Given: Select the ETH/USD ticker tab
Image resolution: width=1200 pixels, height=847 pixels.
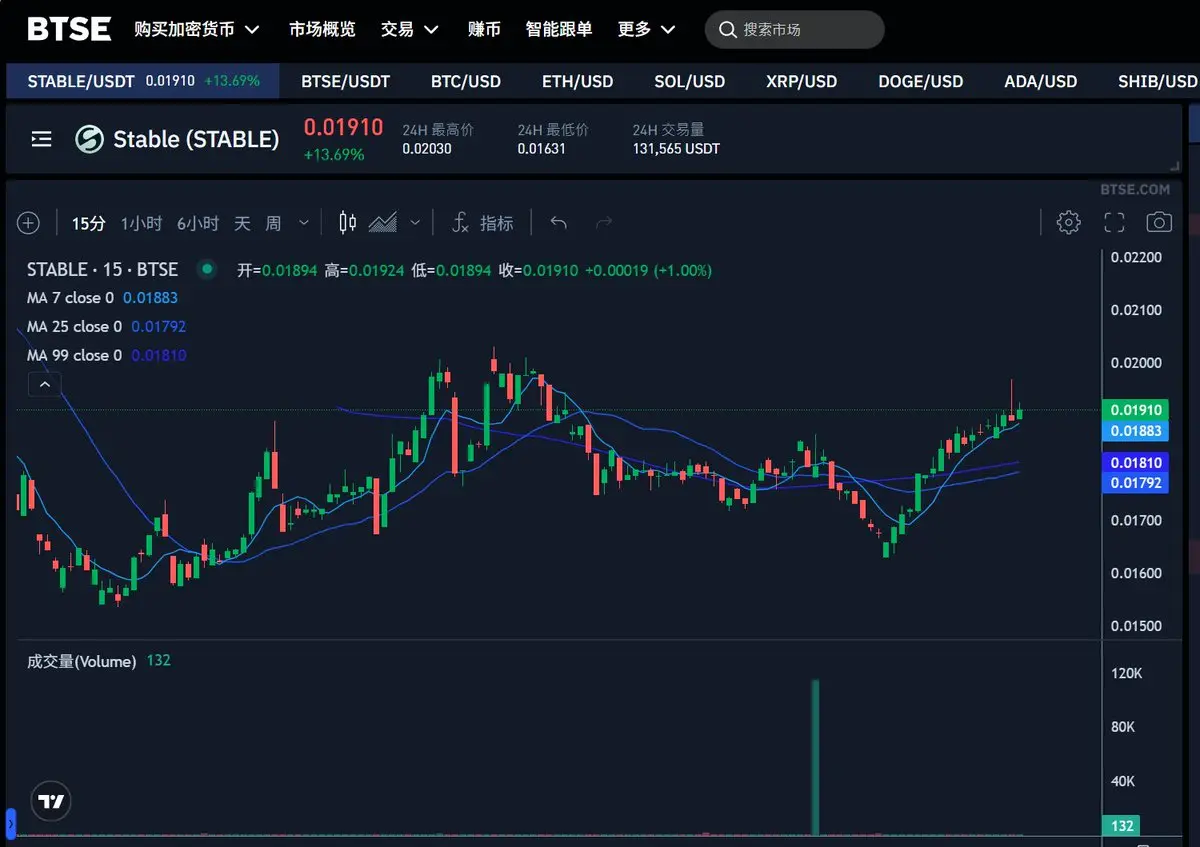Looking at the screenshot, I should pyautogui.click(x=578, y=81).
